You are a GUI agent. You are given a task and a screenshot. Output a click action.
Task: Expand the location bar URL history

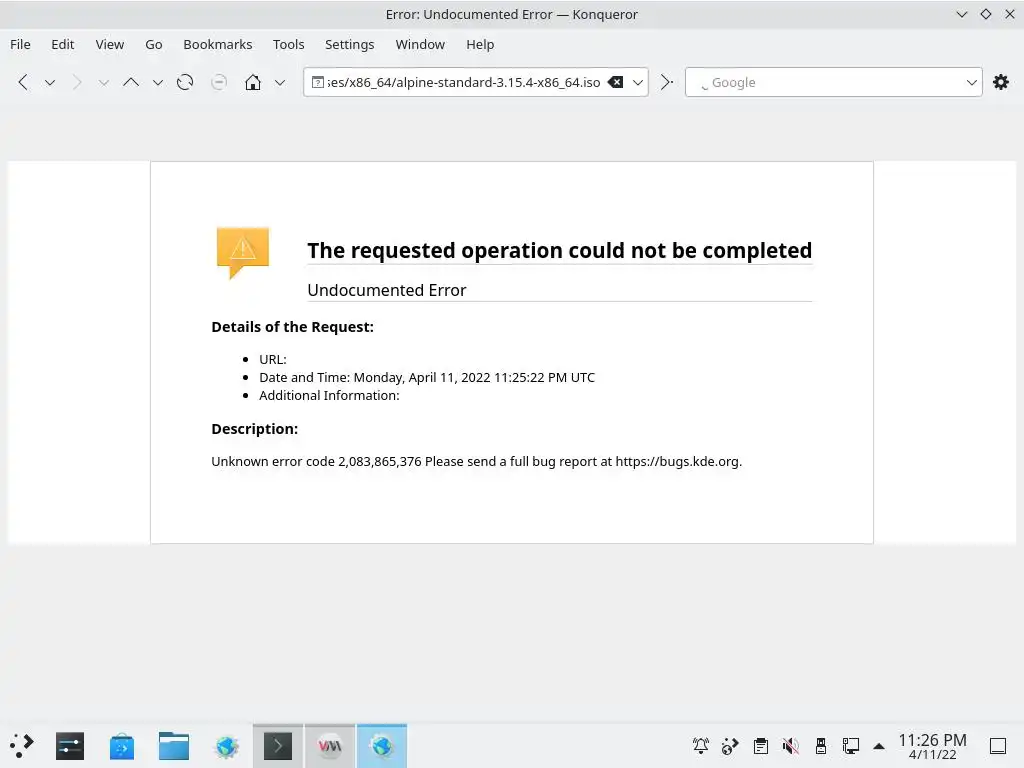pyautogui.click(x=637, y=82)
